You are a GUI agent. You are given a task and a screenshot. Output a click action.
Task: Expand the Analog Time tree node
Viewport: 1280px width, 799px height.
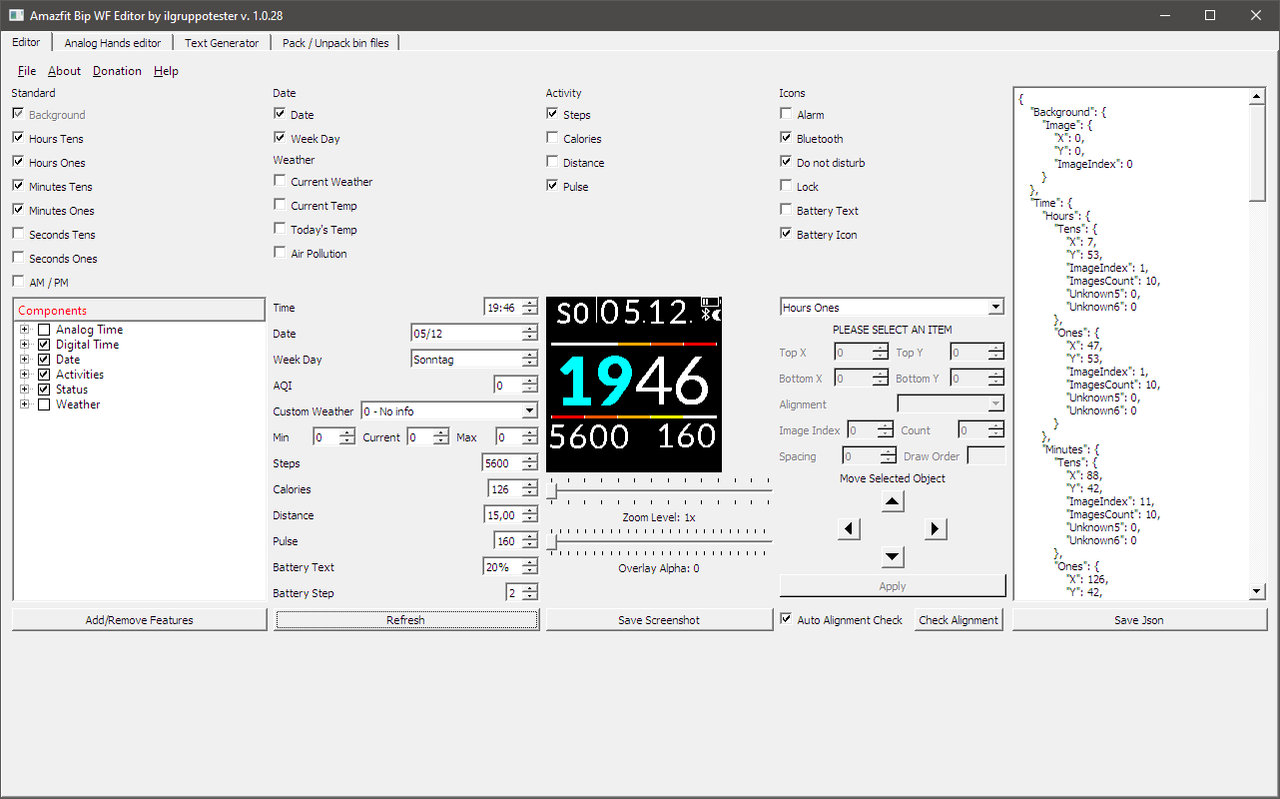tap(25, 329)
